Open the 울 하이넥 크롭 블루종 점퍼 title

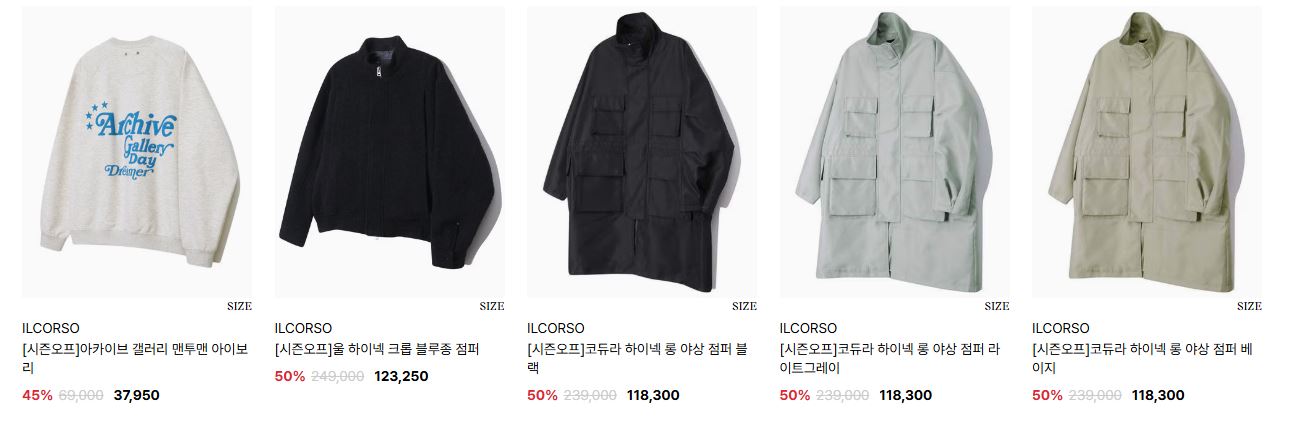coord(378,350)
